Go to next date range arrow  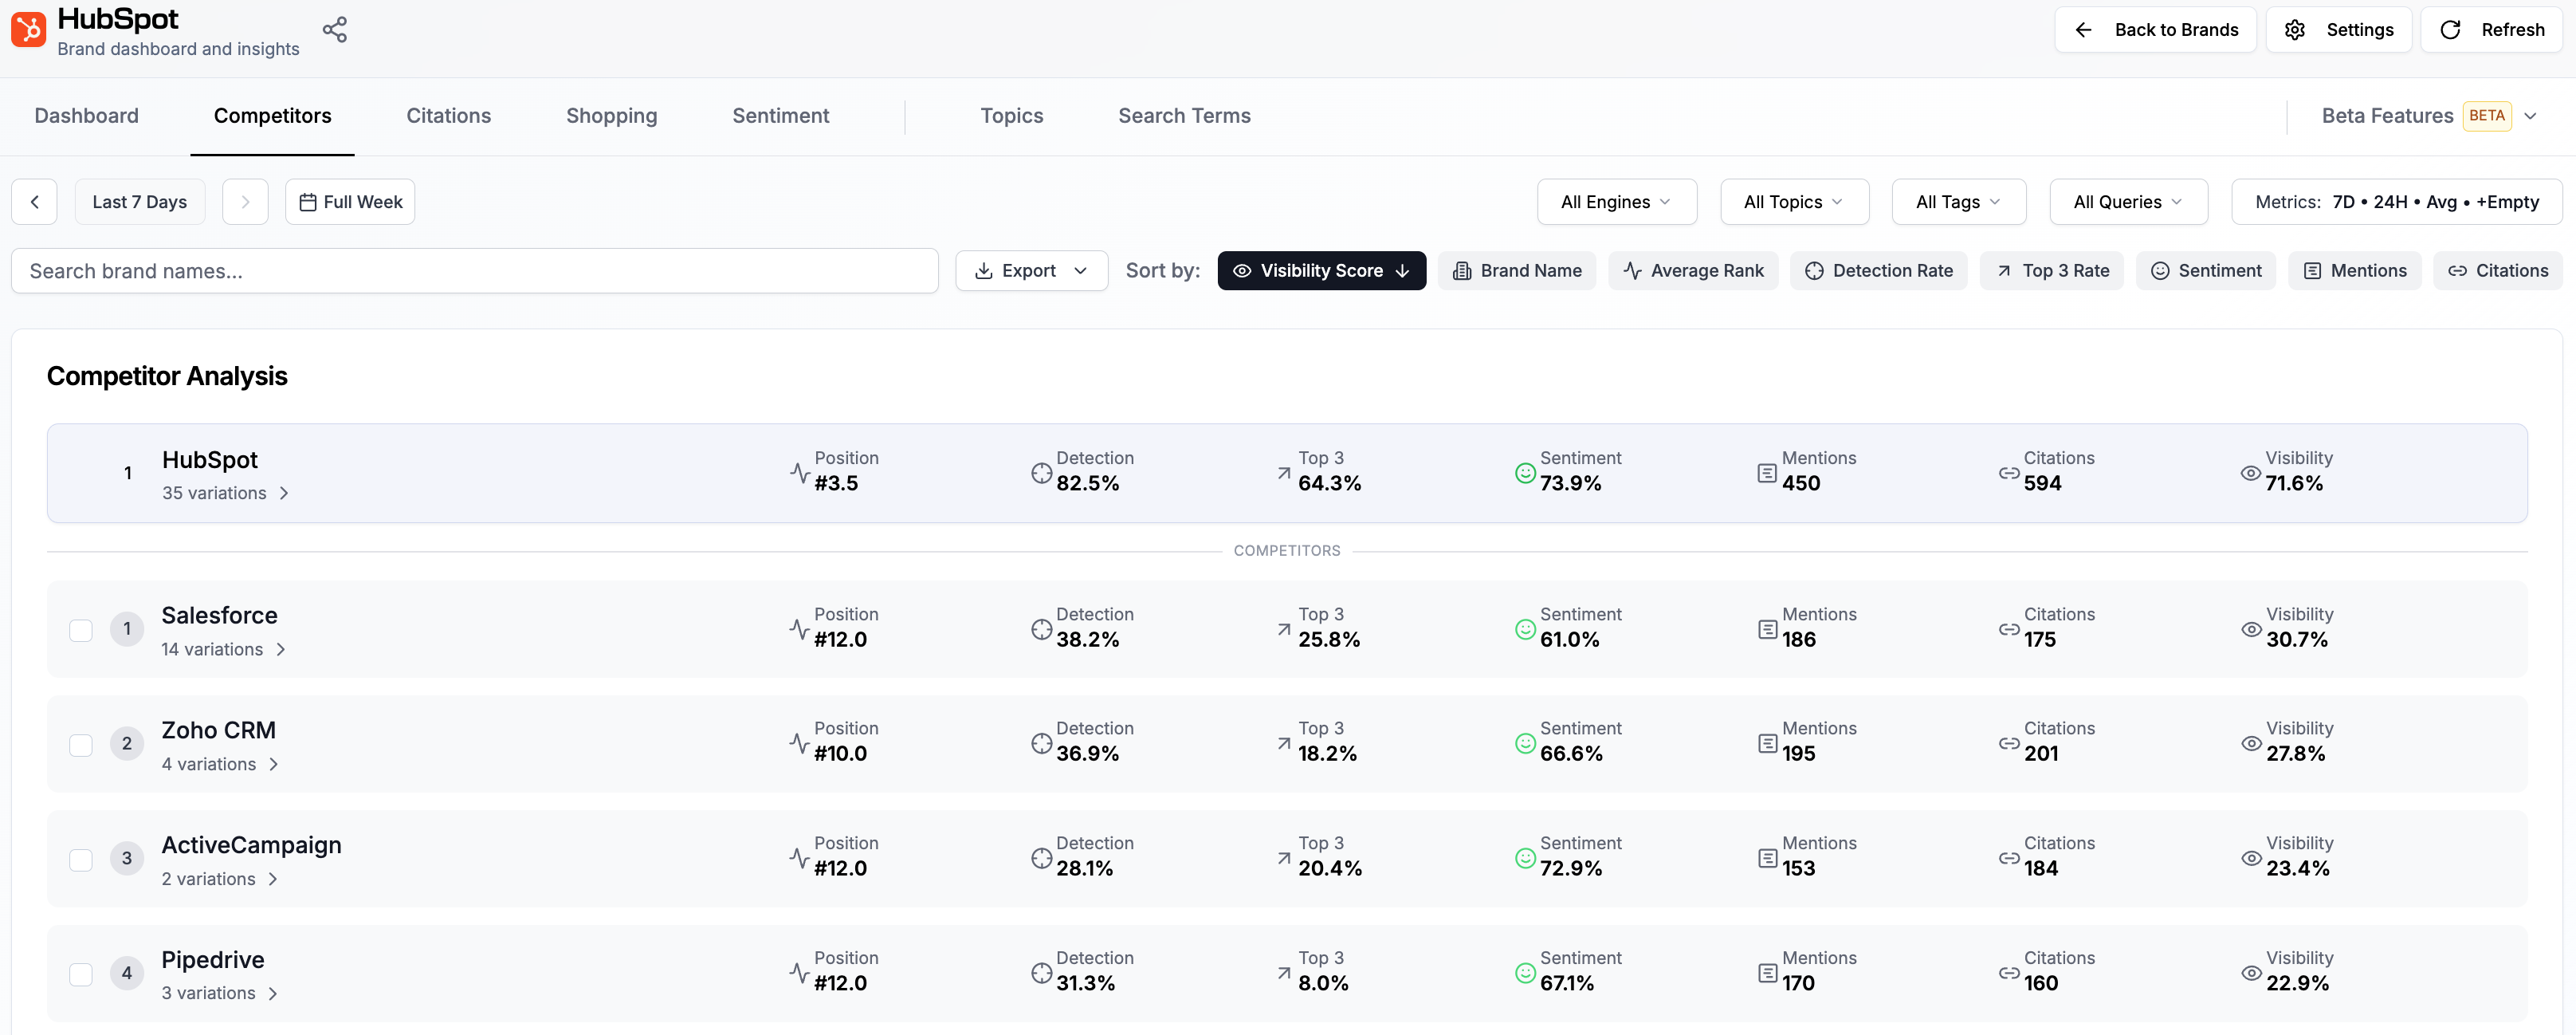pyautogui.click(x=245, y=202)
